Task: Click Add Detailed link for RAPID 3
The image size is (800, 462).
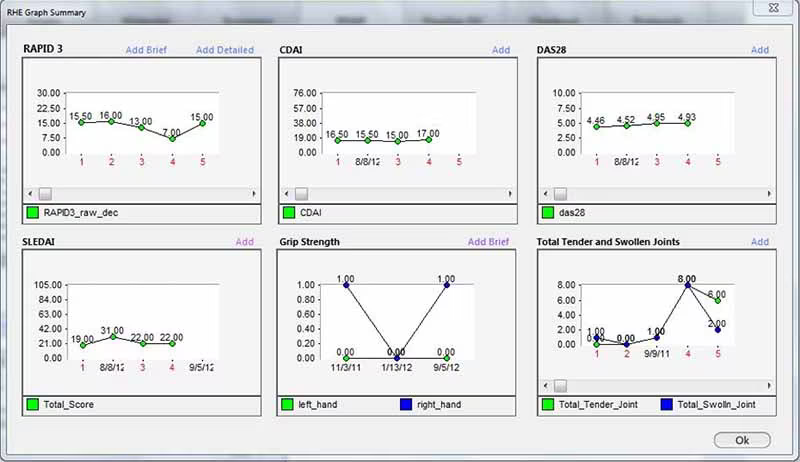Action: point(224,50)
